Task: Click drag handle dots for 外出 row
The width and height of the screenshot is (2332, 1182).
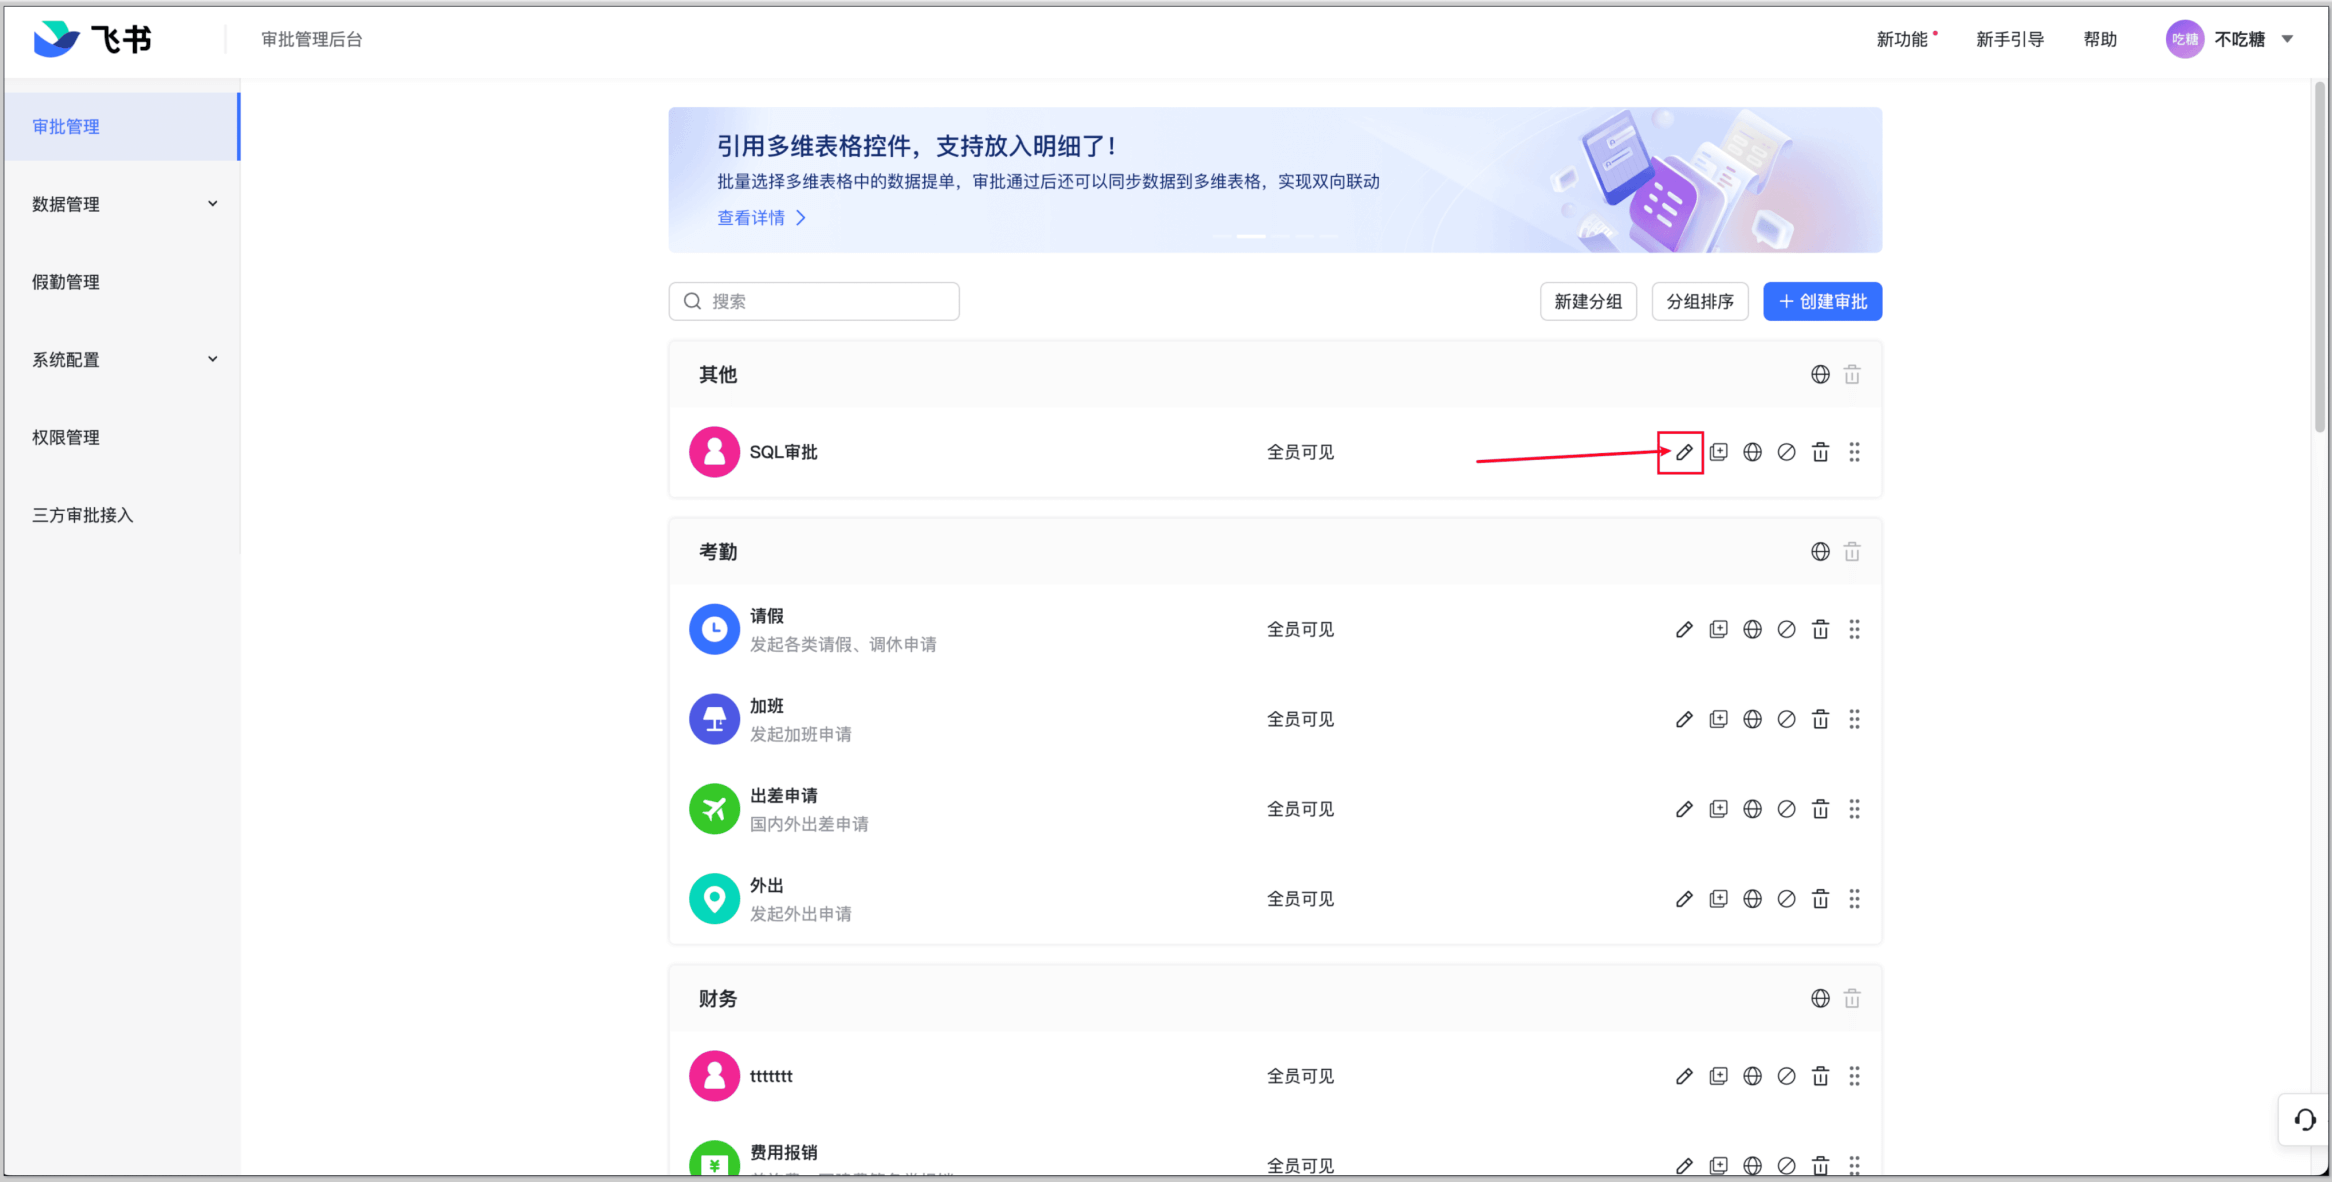Action: (1854, 899)
